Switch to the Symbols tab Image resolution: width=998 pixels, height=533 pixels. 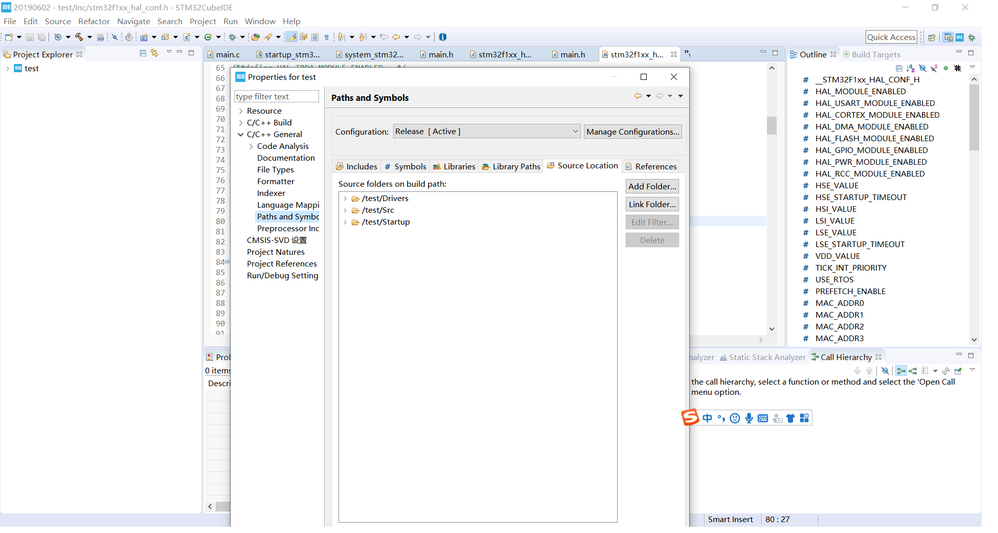tap(405, 167)
